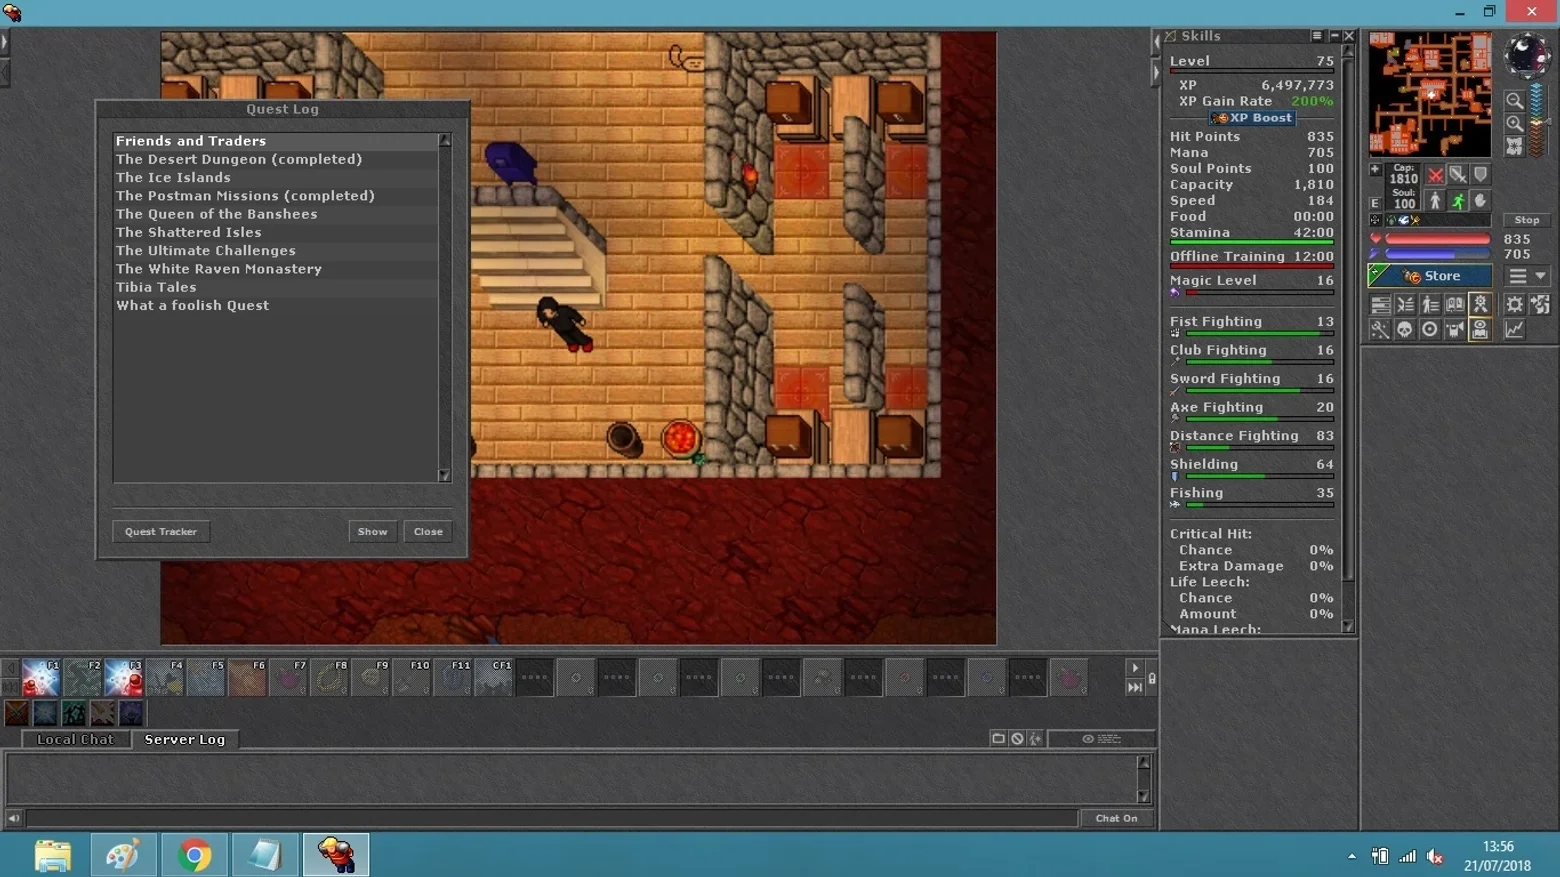Collapse the Skills panel
The height and width of the screenshot is (877, 1560).
[1334, 36]
